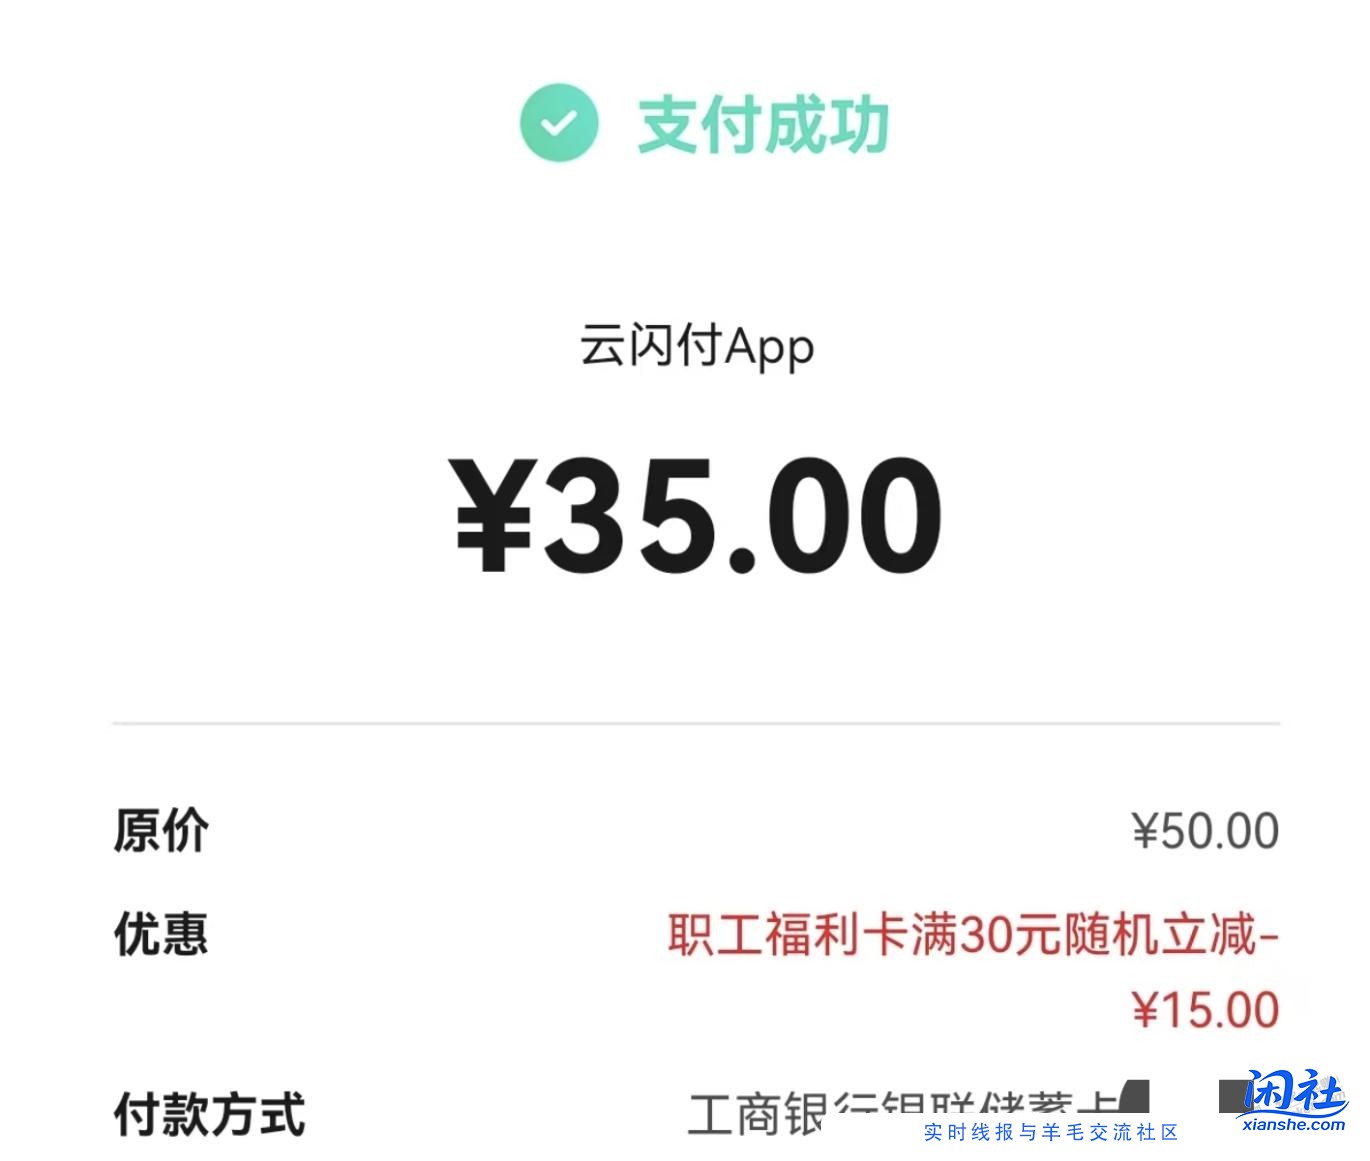1370x1161 pixels.
Task: Tap the 支付成功 status header
Action: click(x=765, y=123)
